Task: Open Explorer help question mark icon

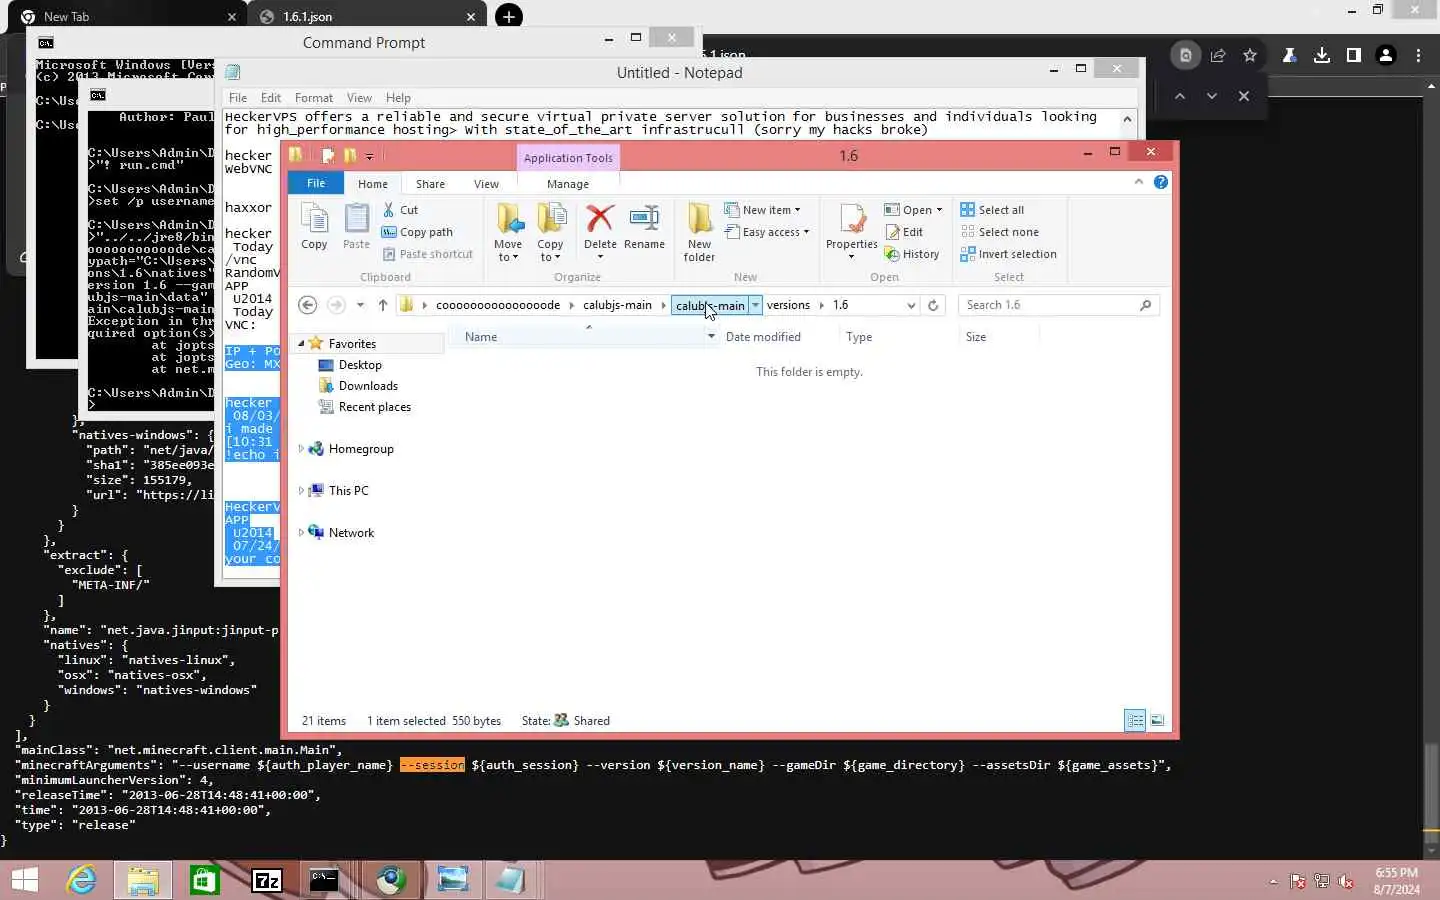Action: tap(1160, 182)
